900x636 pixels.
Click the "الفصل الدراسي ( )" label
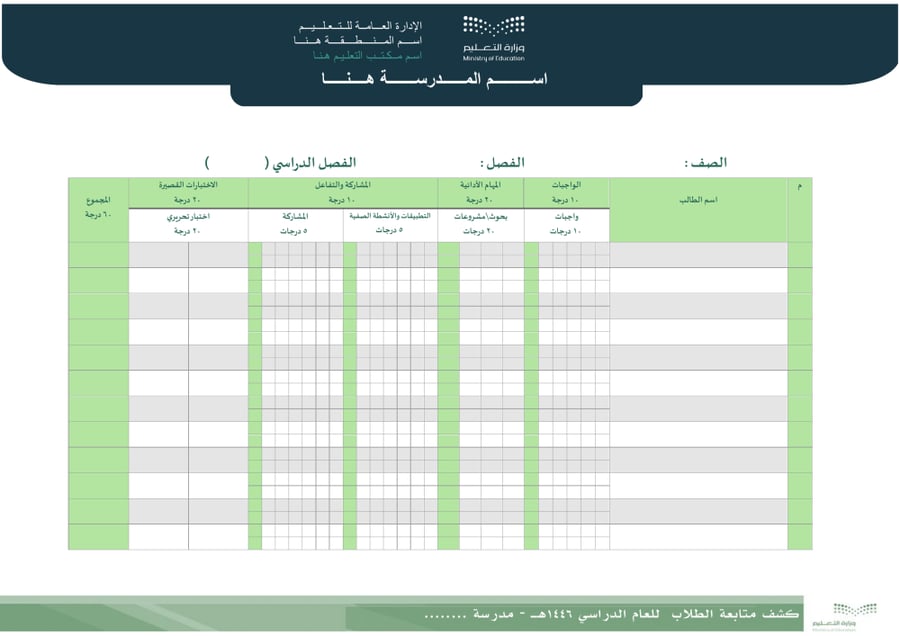(x=281, y=163)
